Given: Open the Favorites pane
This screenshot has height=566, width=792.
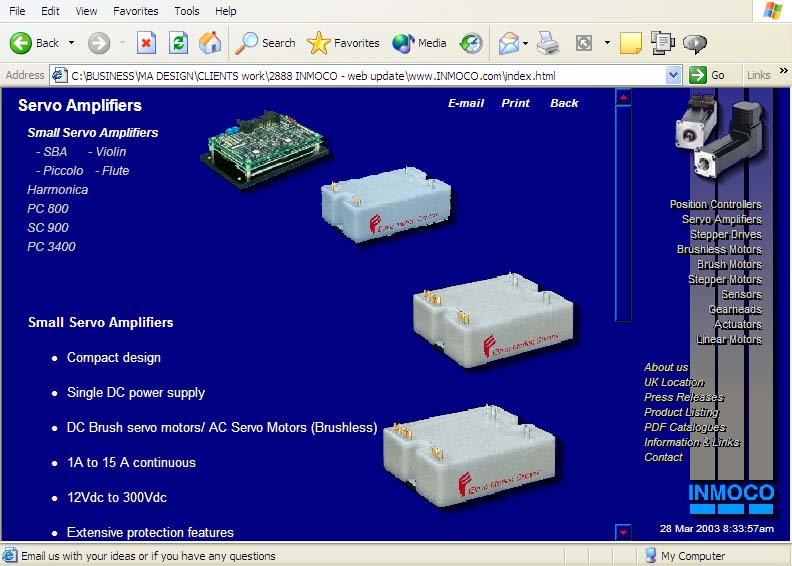Looking at the screenshot, I should tap(343, 43).
